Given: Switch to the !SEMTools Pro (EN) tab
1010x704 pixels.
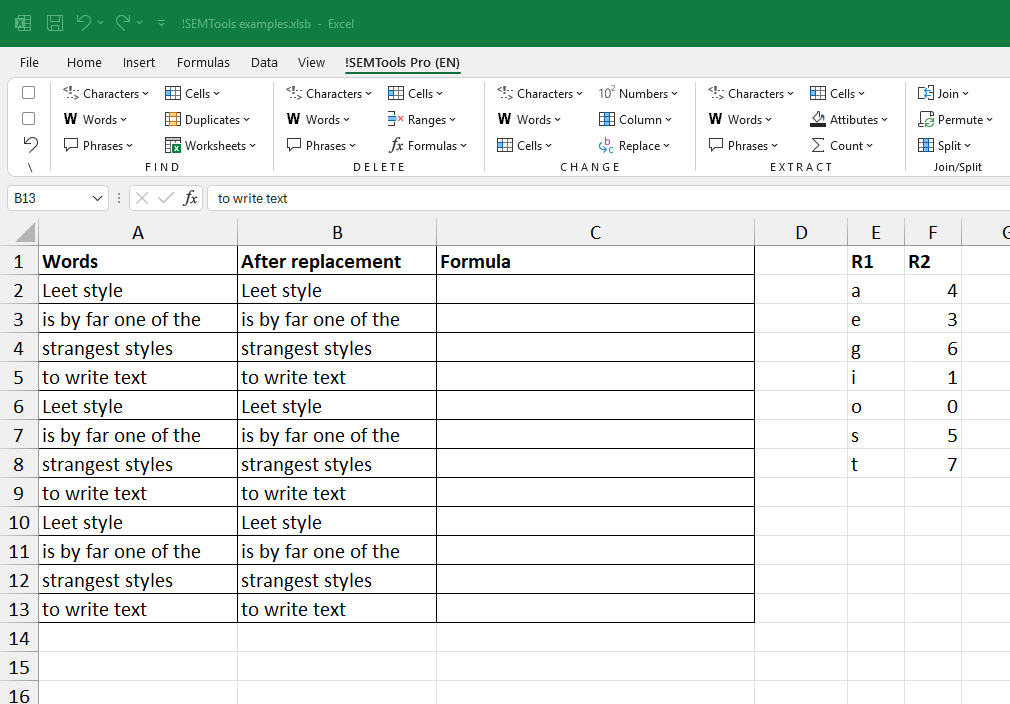Looking at the screenshot, I should (x=403, y=62).
